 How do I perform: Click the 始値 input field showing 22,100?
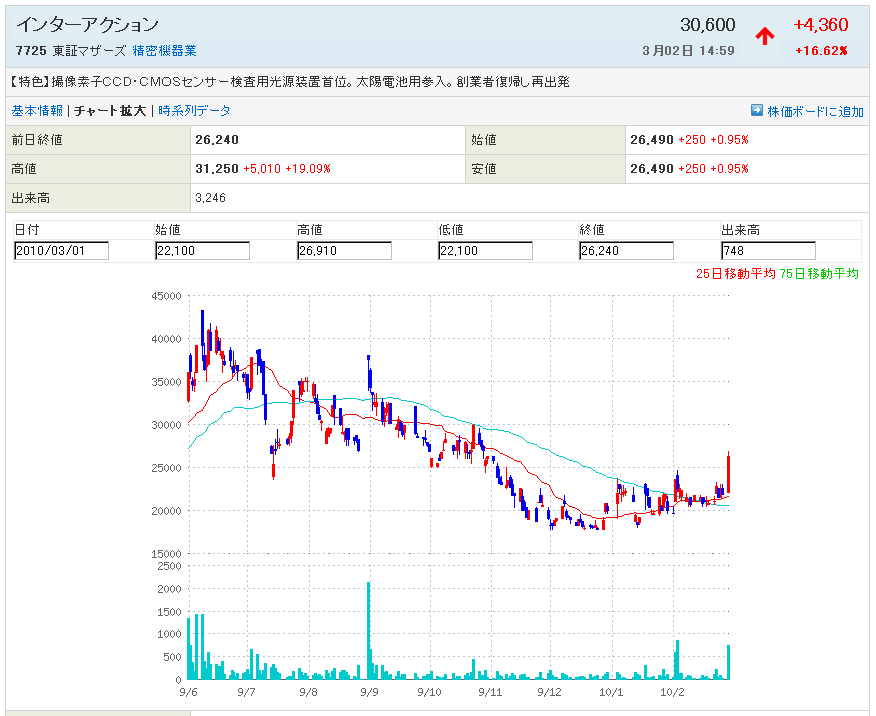tap(202, 251)
